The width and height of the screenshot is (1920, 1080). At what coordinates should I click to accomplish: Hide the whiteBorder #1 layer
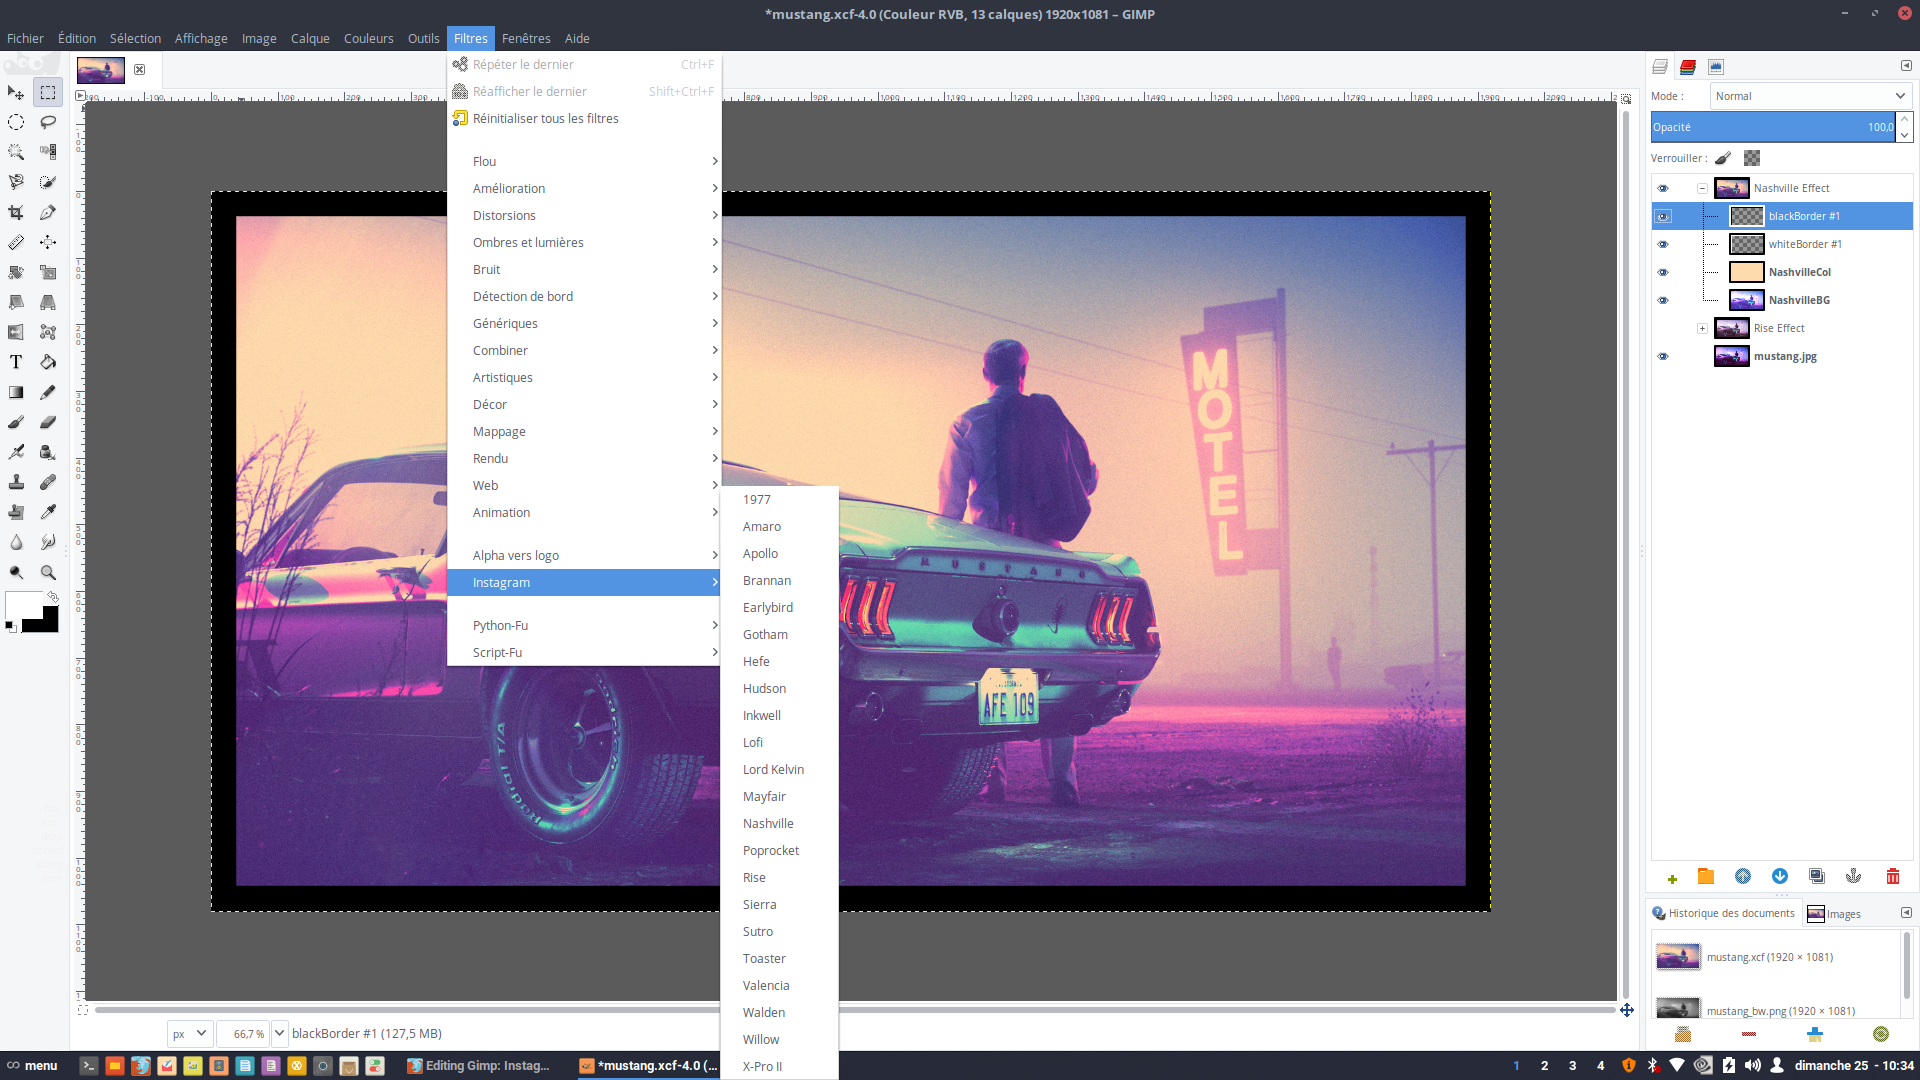(x=1665, y=244)
